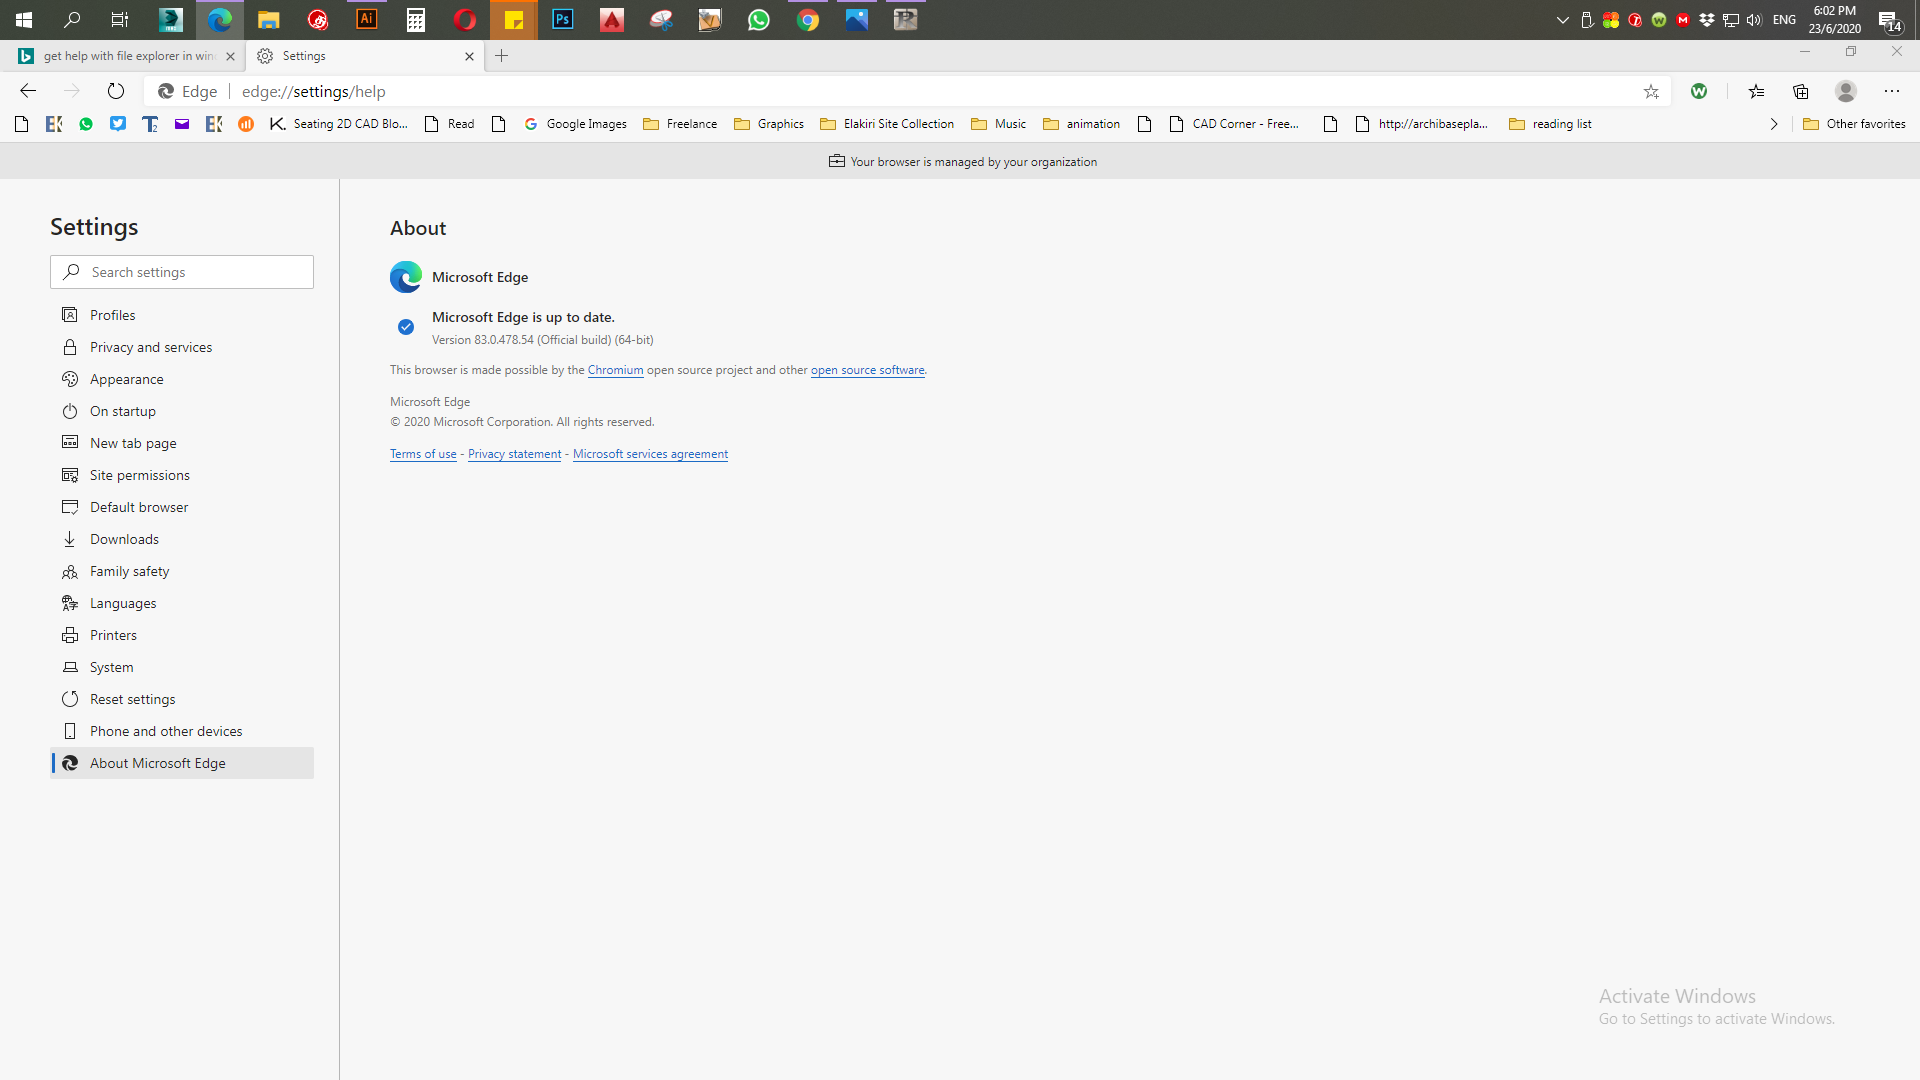The width and height of the screenshot is (1920, 1080).
Task: Open Windows search from the taskbar
Action: point(72,20)
